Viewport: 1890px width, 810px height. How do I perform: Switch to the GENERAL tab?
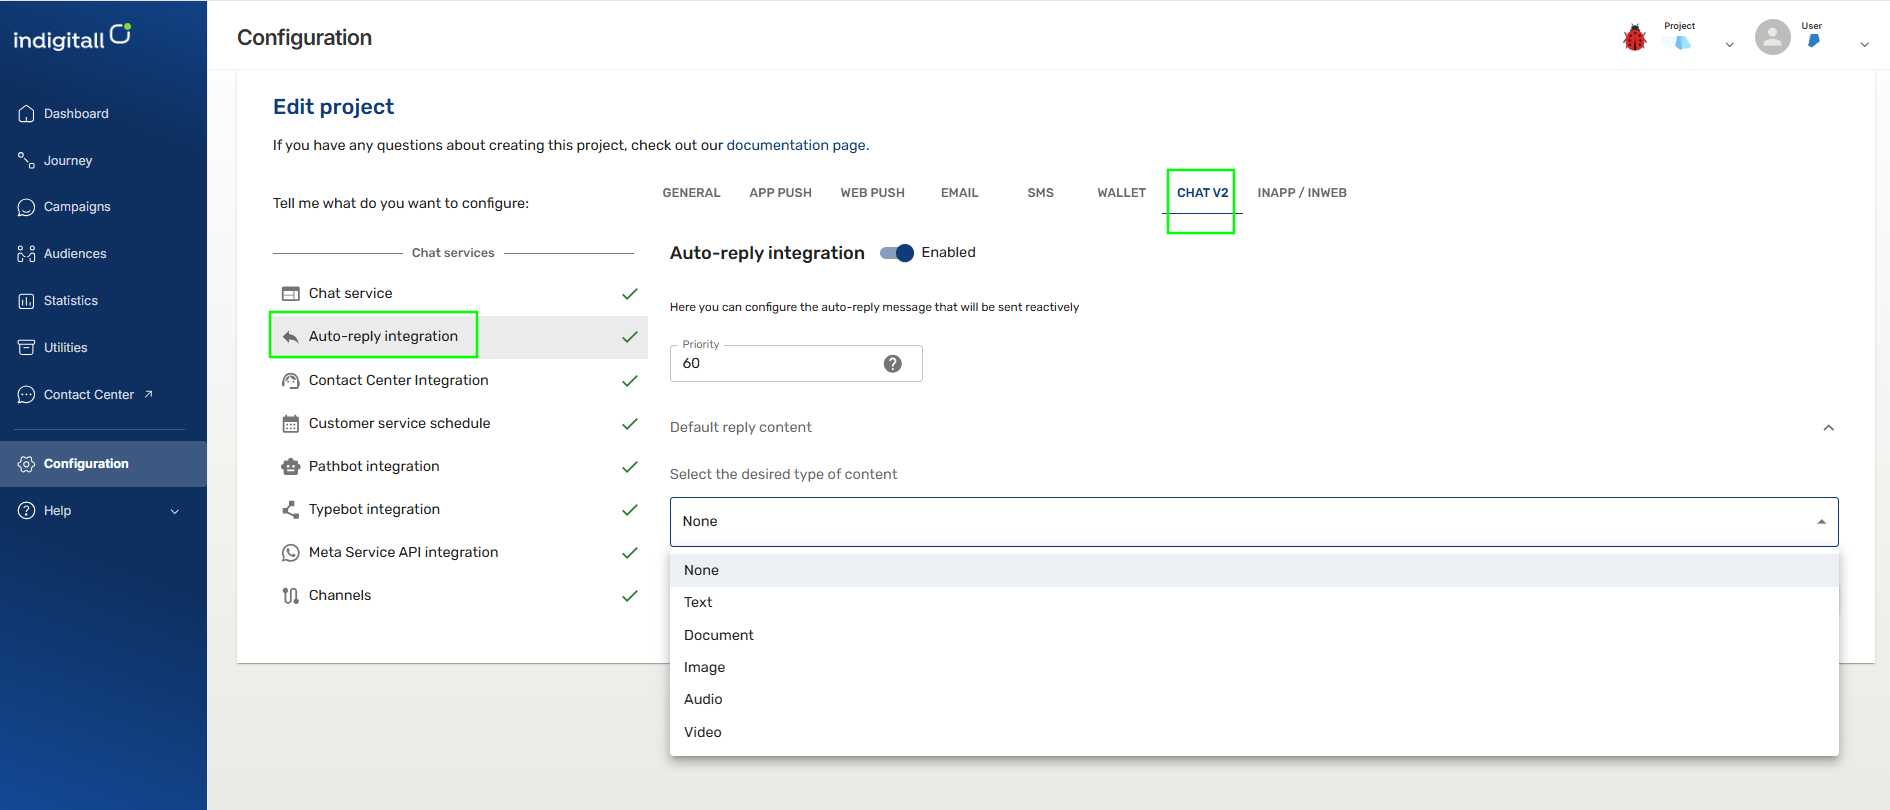pos(691,193)
